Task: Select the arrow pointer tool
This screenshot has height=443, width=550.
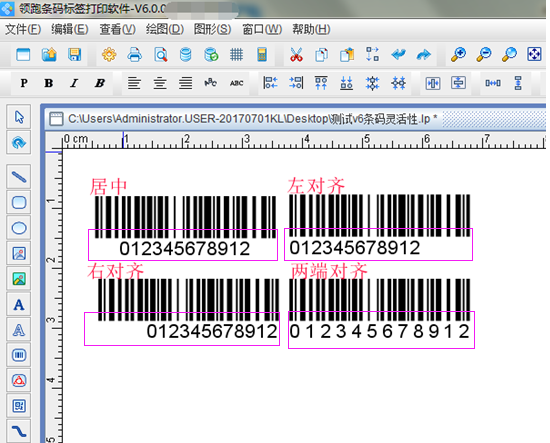Action: (19, 117)
